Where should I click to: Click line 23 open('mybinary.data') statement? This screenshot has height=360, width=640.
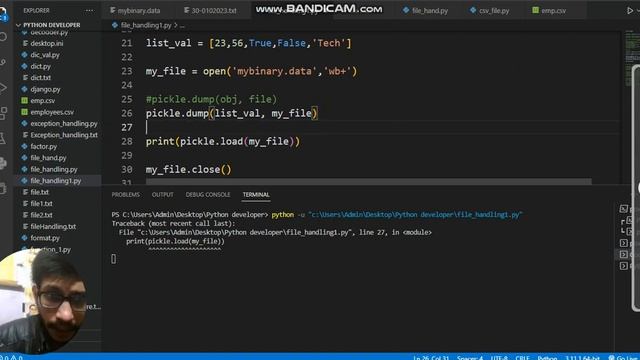[251, 71]
